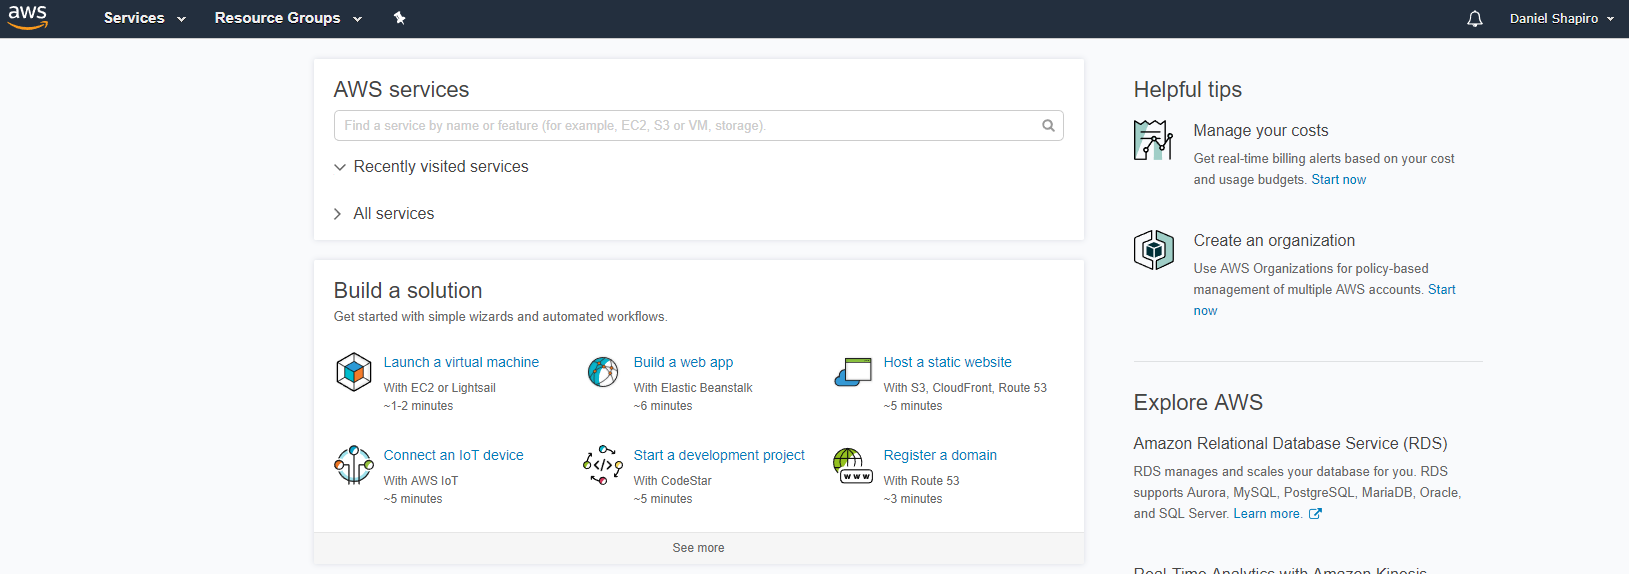Click the Launch a virtual machine link

pyautogui.click(x=461, y=362)
